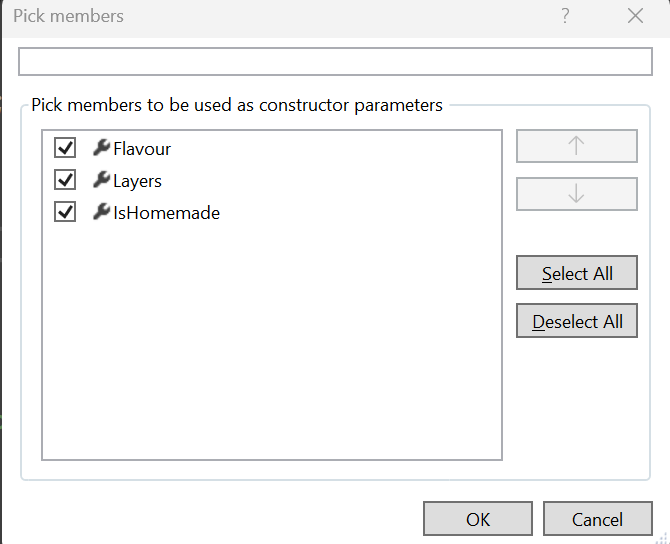Close the Pick members dialog

pos(635,16)
